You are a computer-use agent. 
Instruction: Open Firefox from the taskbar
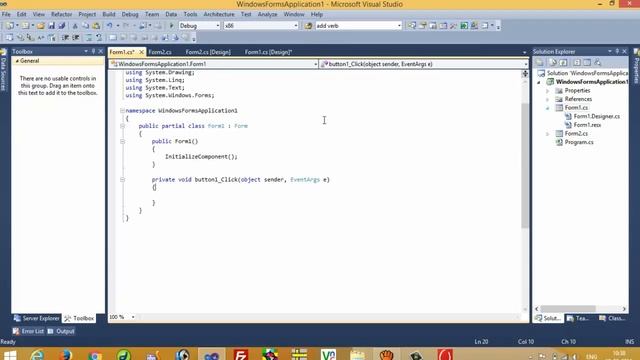[x=66, y=354]
